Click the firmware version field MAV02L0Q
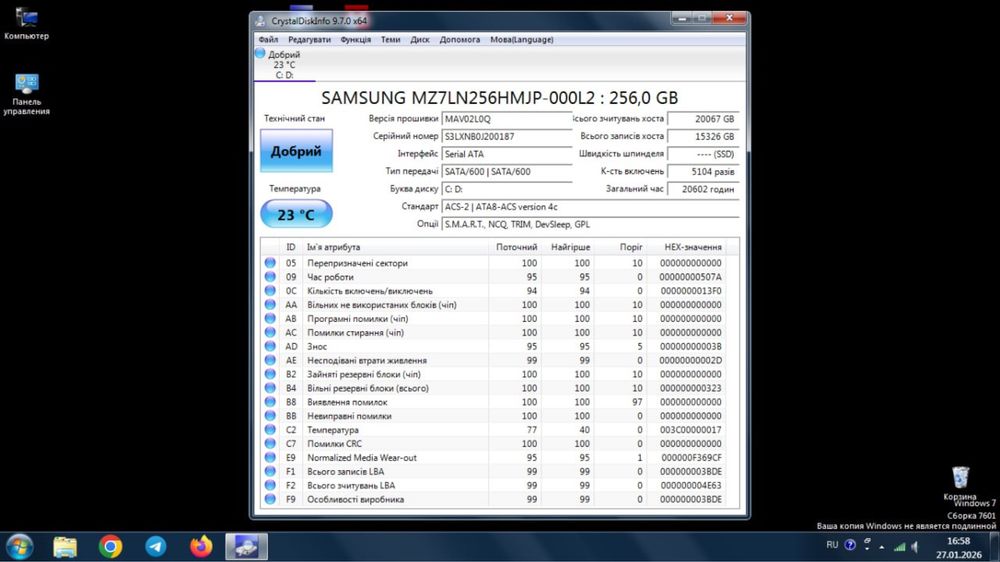This screenshot has width=1000, height=562. tap(507, 119)
